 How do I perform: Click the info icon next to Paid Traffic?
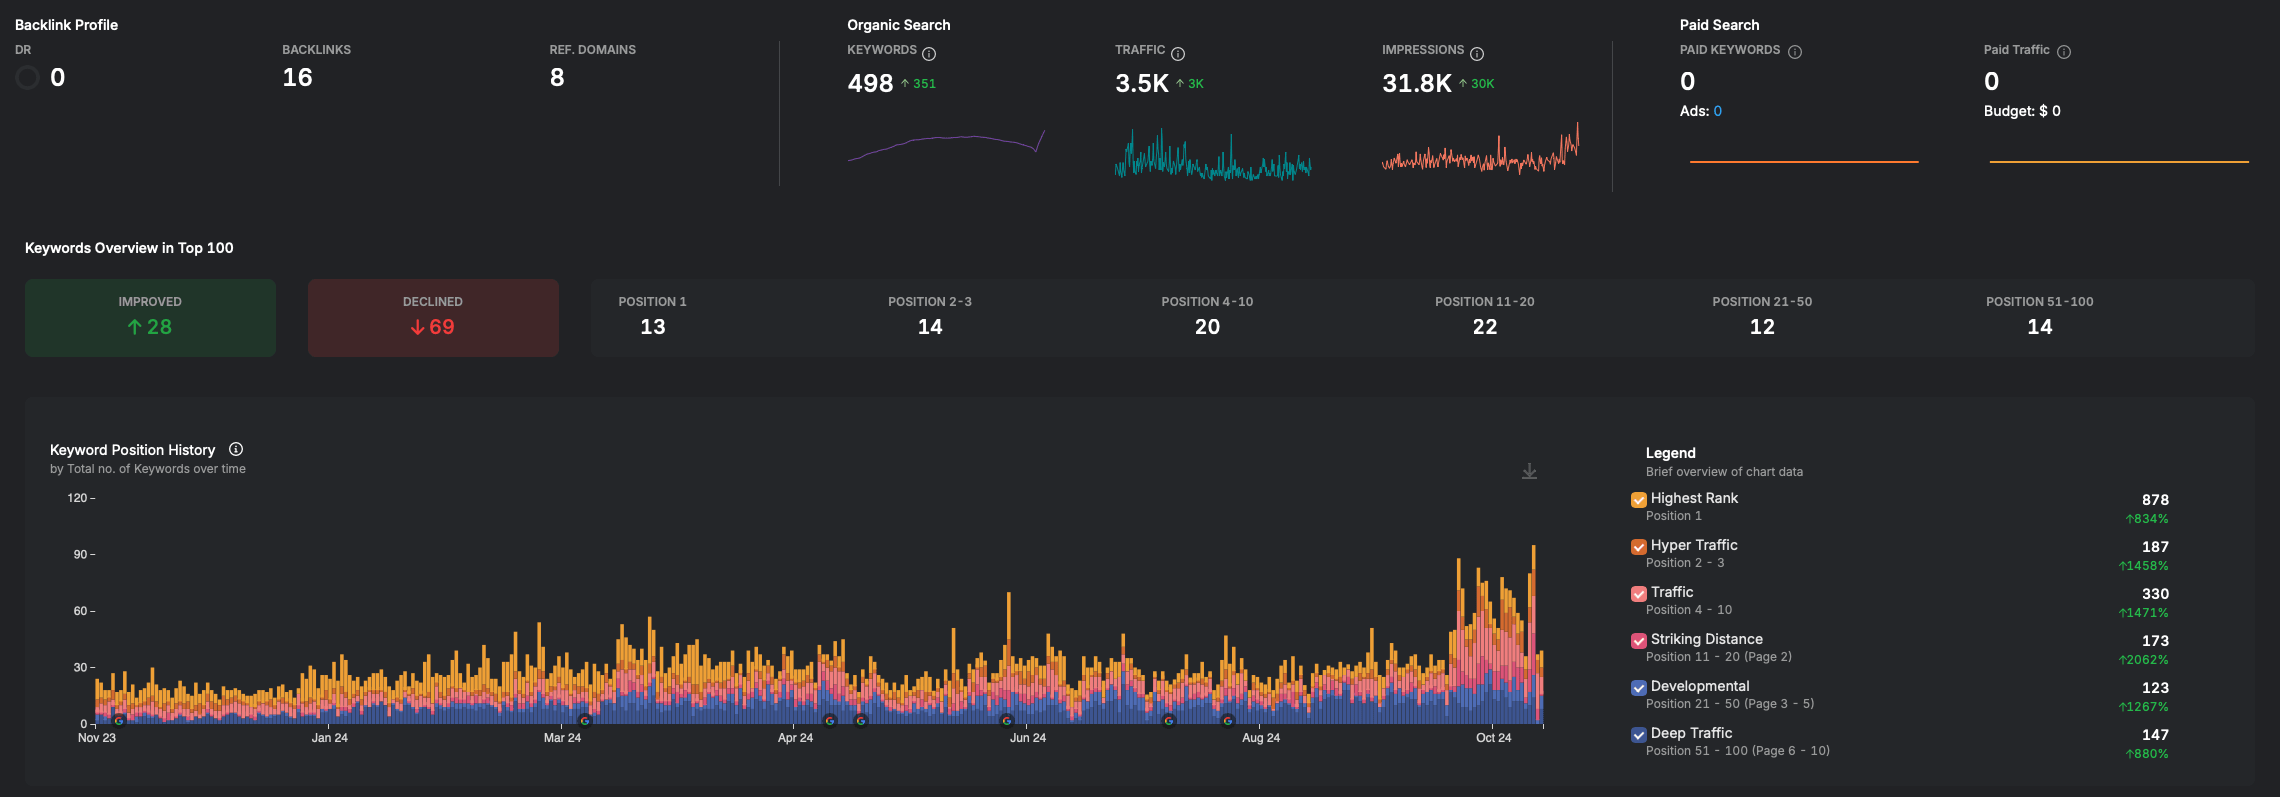[2064, 52]
